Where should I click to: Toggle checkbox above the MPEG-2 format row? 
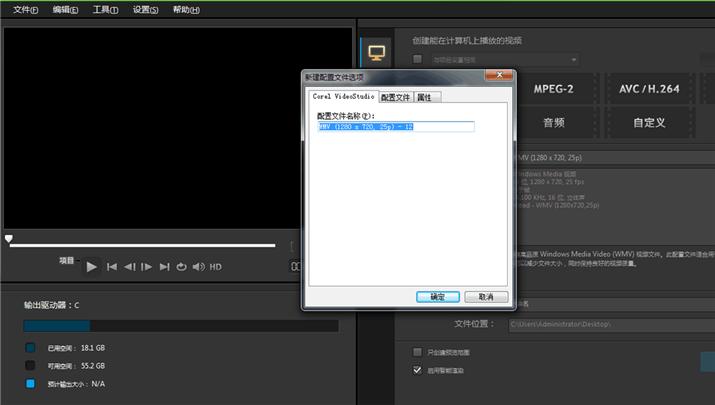(417, 60)
